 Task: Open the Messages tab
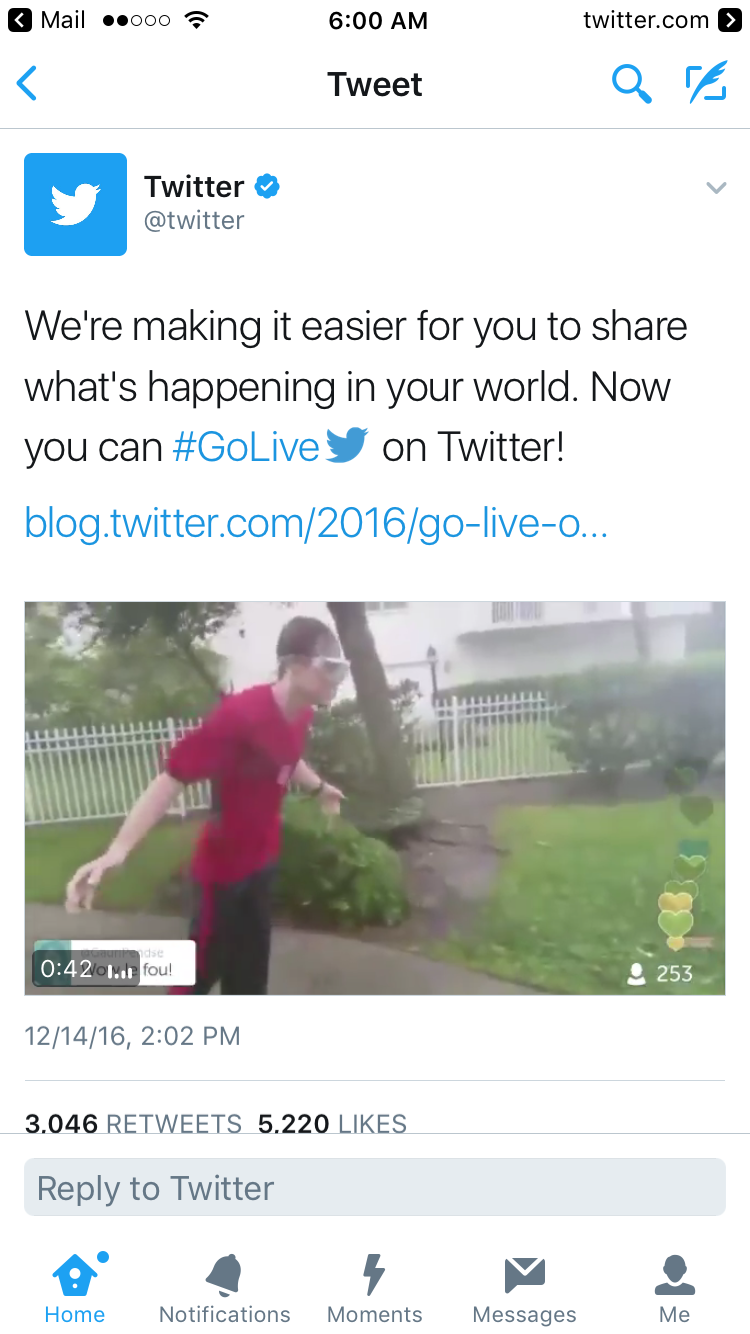[525, 1288]
